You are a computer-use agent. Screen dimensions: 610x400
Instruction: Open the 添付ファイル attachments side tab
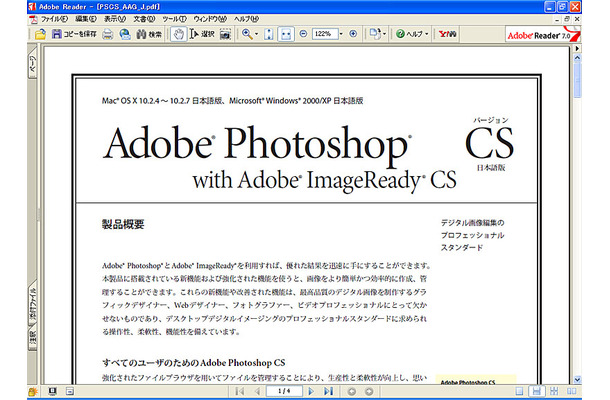pyautogui.click(x=33, y=305)
